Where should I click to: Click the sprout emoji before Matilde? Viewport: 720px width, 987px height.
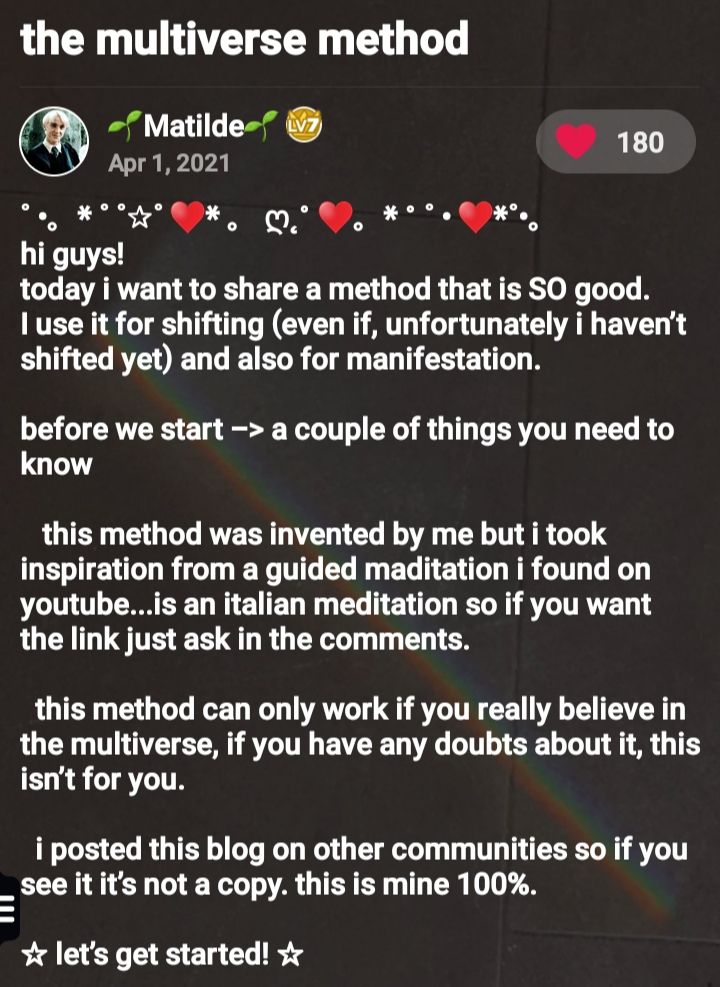124,126
